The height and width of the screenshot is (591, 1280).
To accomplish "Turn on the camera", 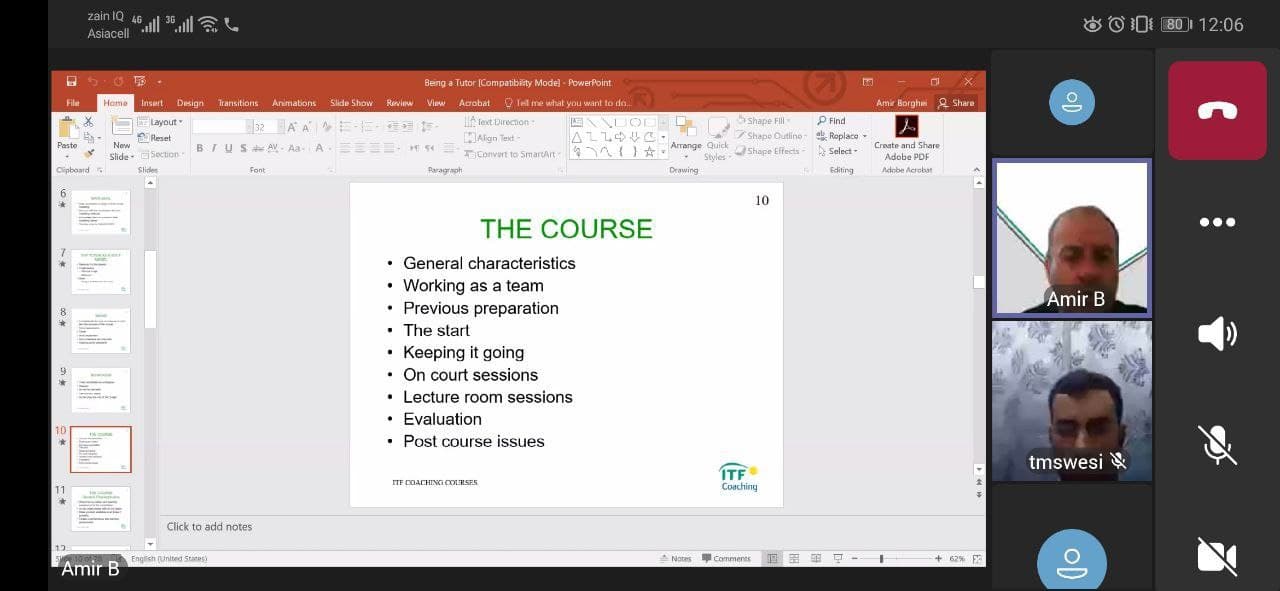I will (1217, 556).
